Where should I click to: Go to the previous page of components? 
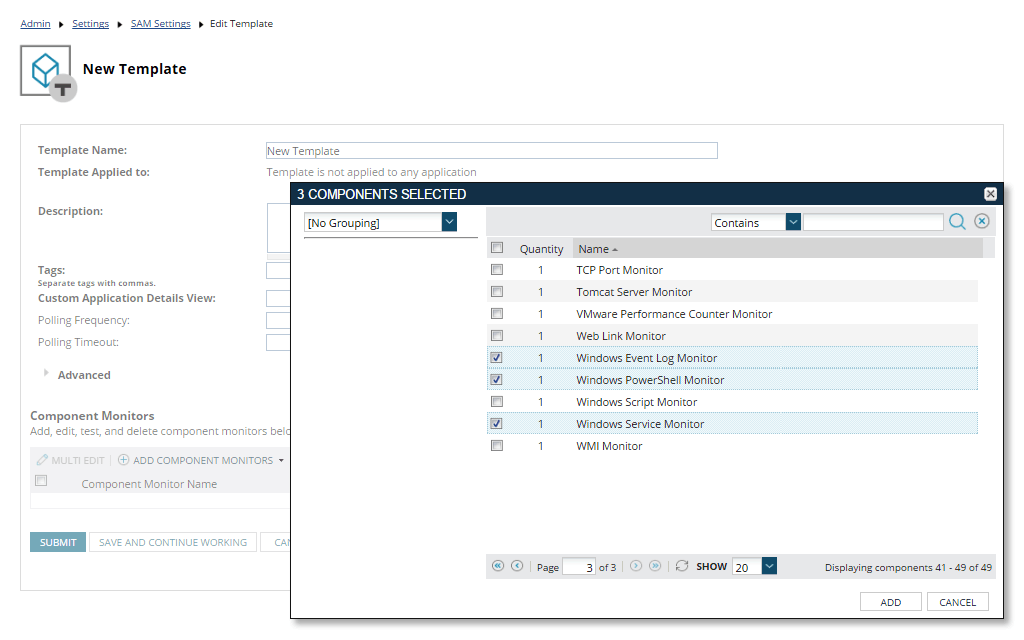[517, 566]
